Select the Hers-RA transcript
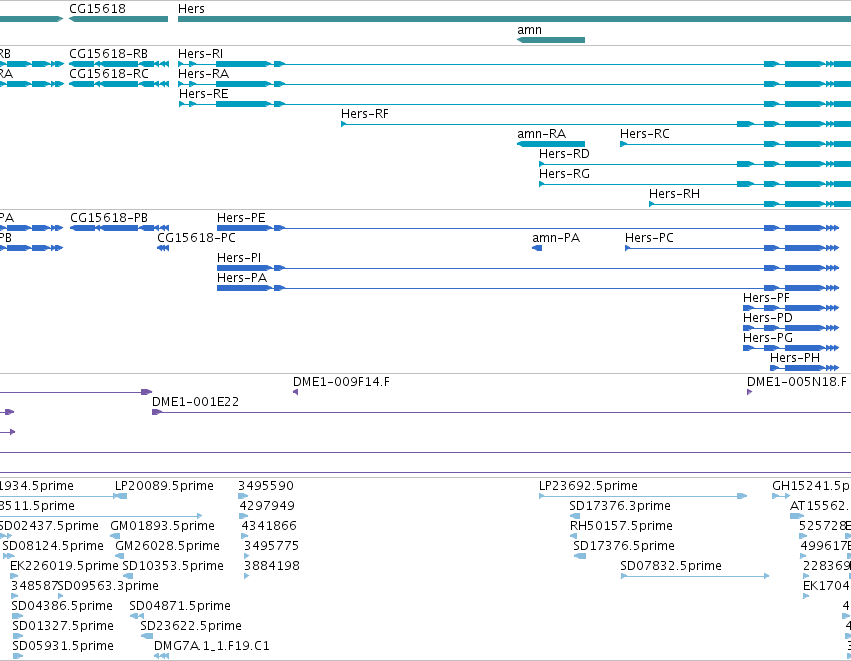 514,84
